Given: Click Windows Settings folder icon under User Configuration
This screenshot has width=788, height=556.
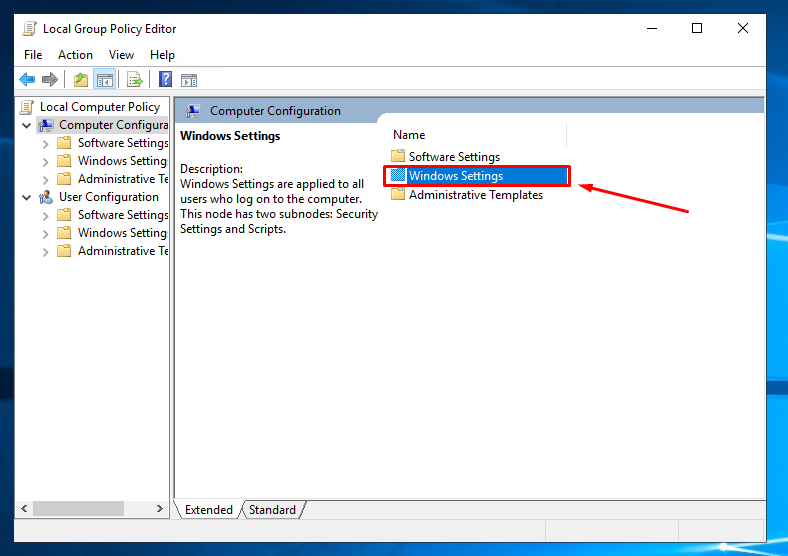Looking at the screenshot, I should [64, 233].
